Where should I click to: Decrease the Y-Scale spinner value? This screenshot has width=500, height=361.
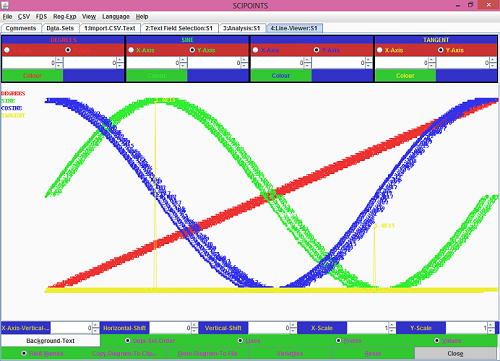(491, 331)
